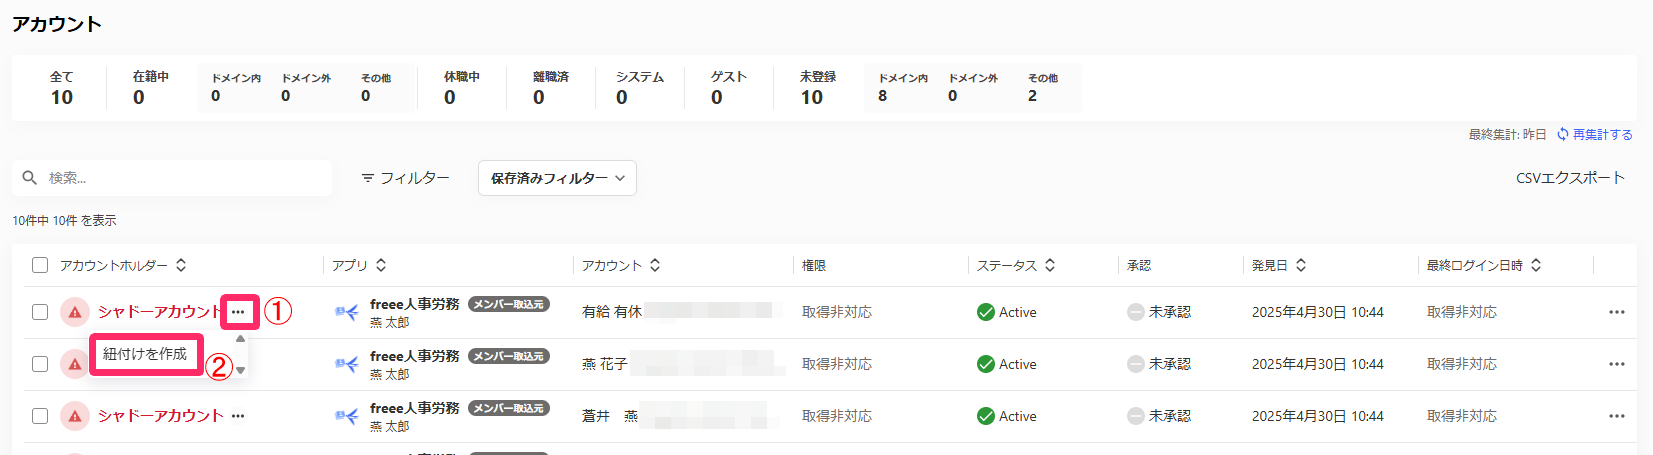This screenshot has width=1653, height=455.
Task: Select the 在籍中 count tab
Action: 150,88
